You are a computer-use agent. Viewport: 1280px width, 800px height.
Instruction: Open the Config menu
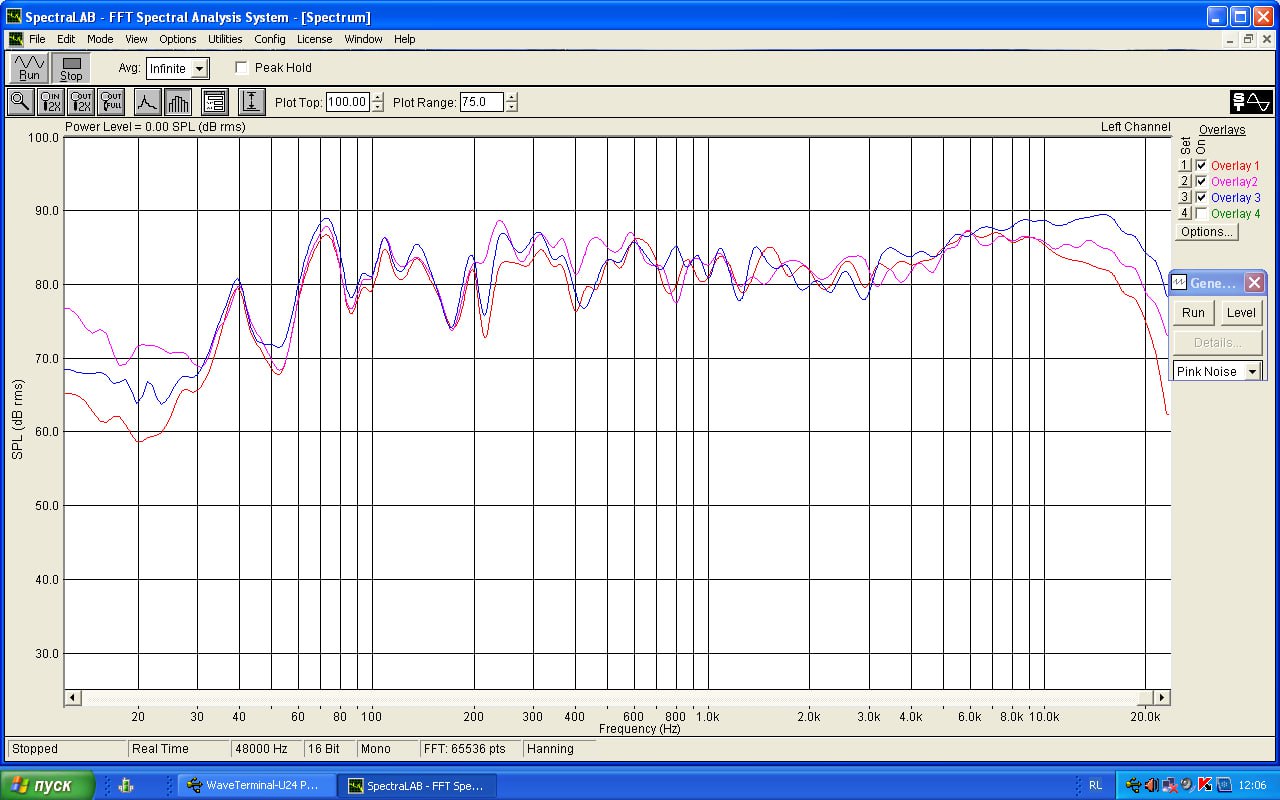point(270,39)
